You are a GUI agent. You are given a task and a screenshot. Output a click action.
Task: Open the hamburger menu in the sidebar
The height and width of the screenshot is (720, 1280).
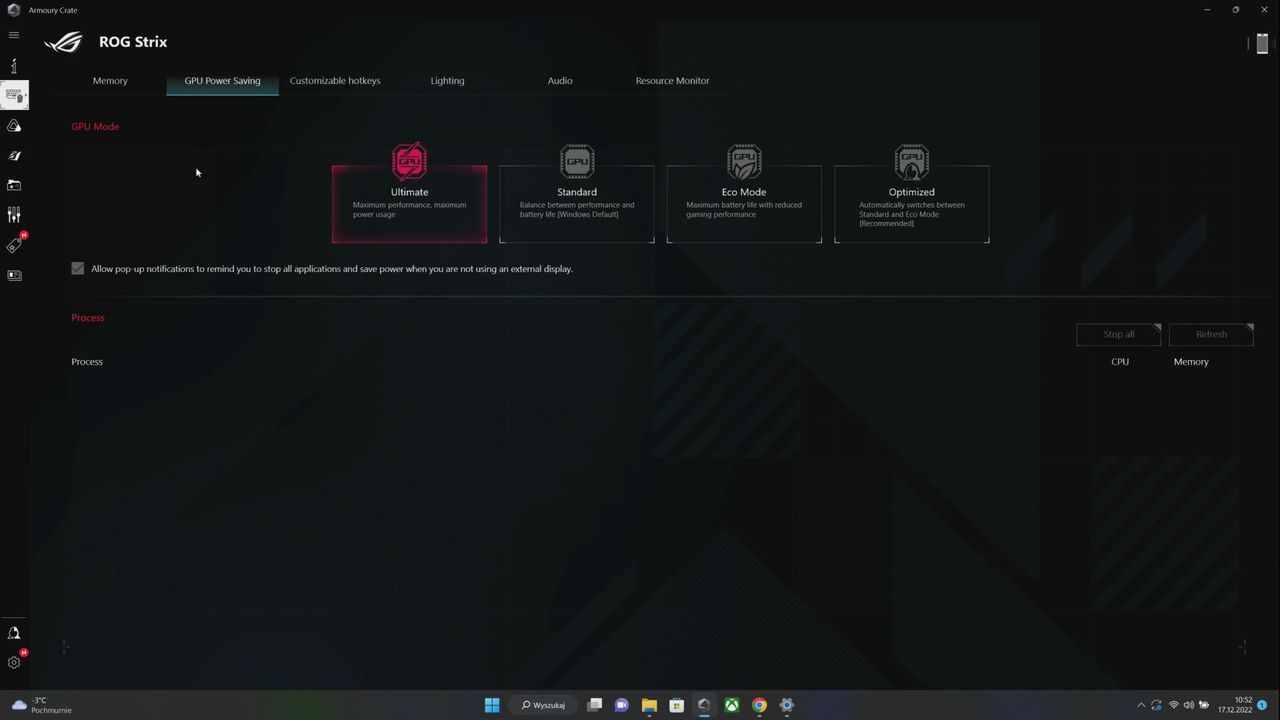[14, 35]
